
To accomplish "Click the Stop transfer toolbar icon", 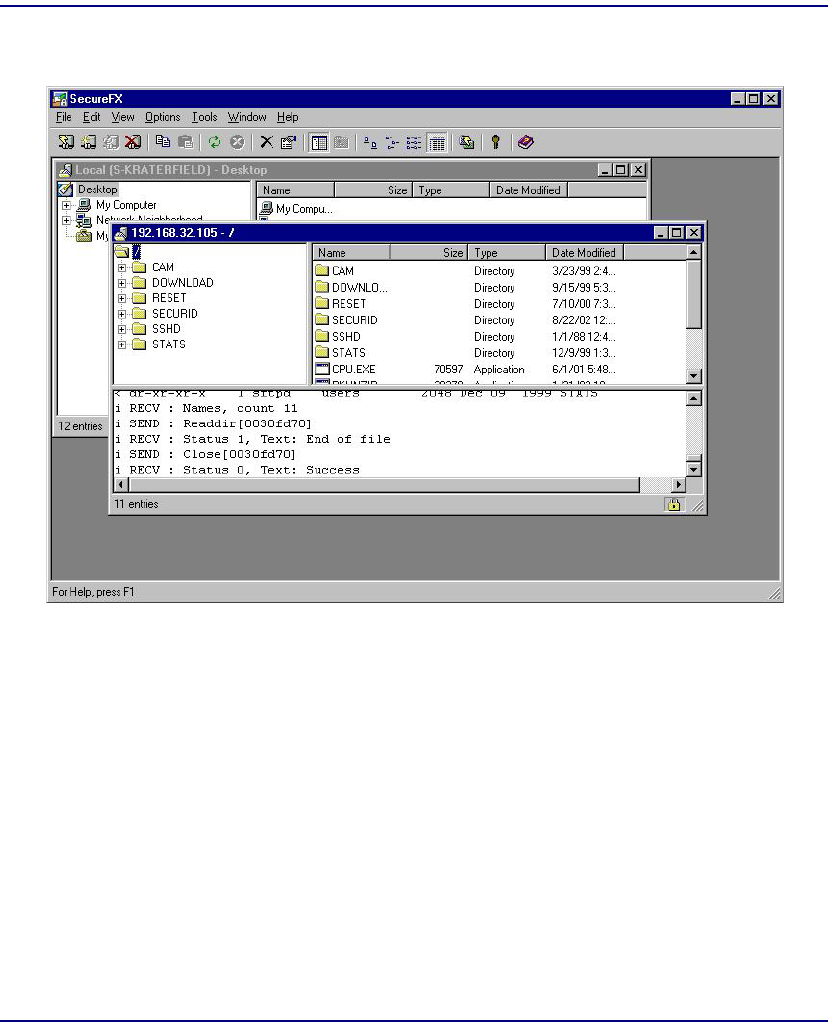I will 237,142.
